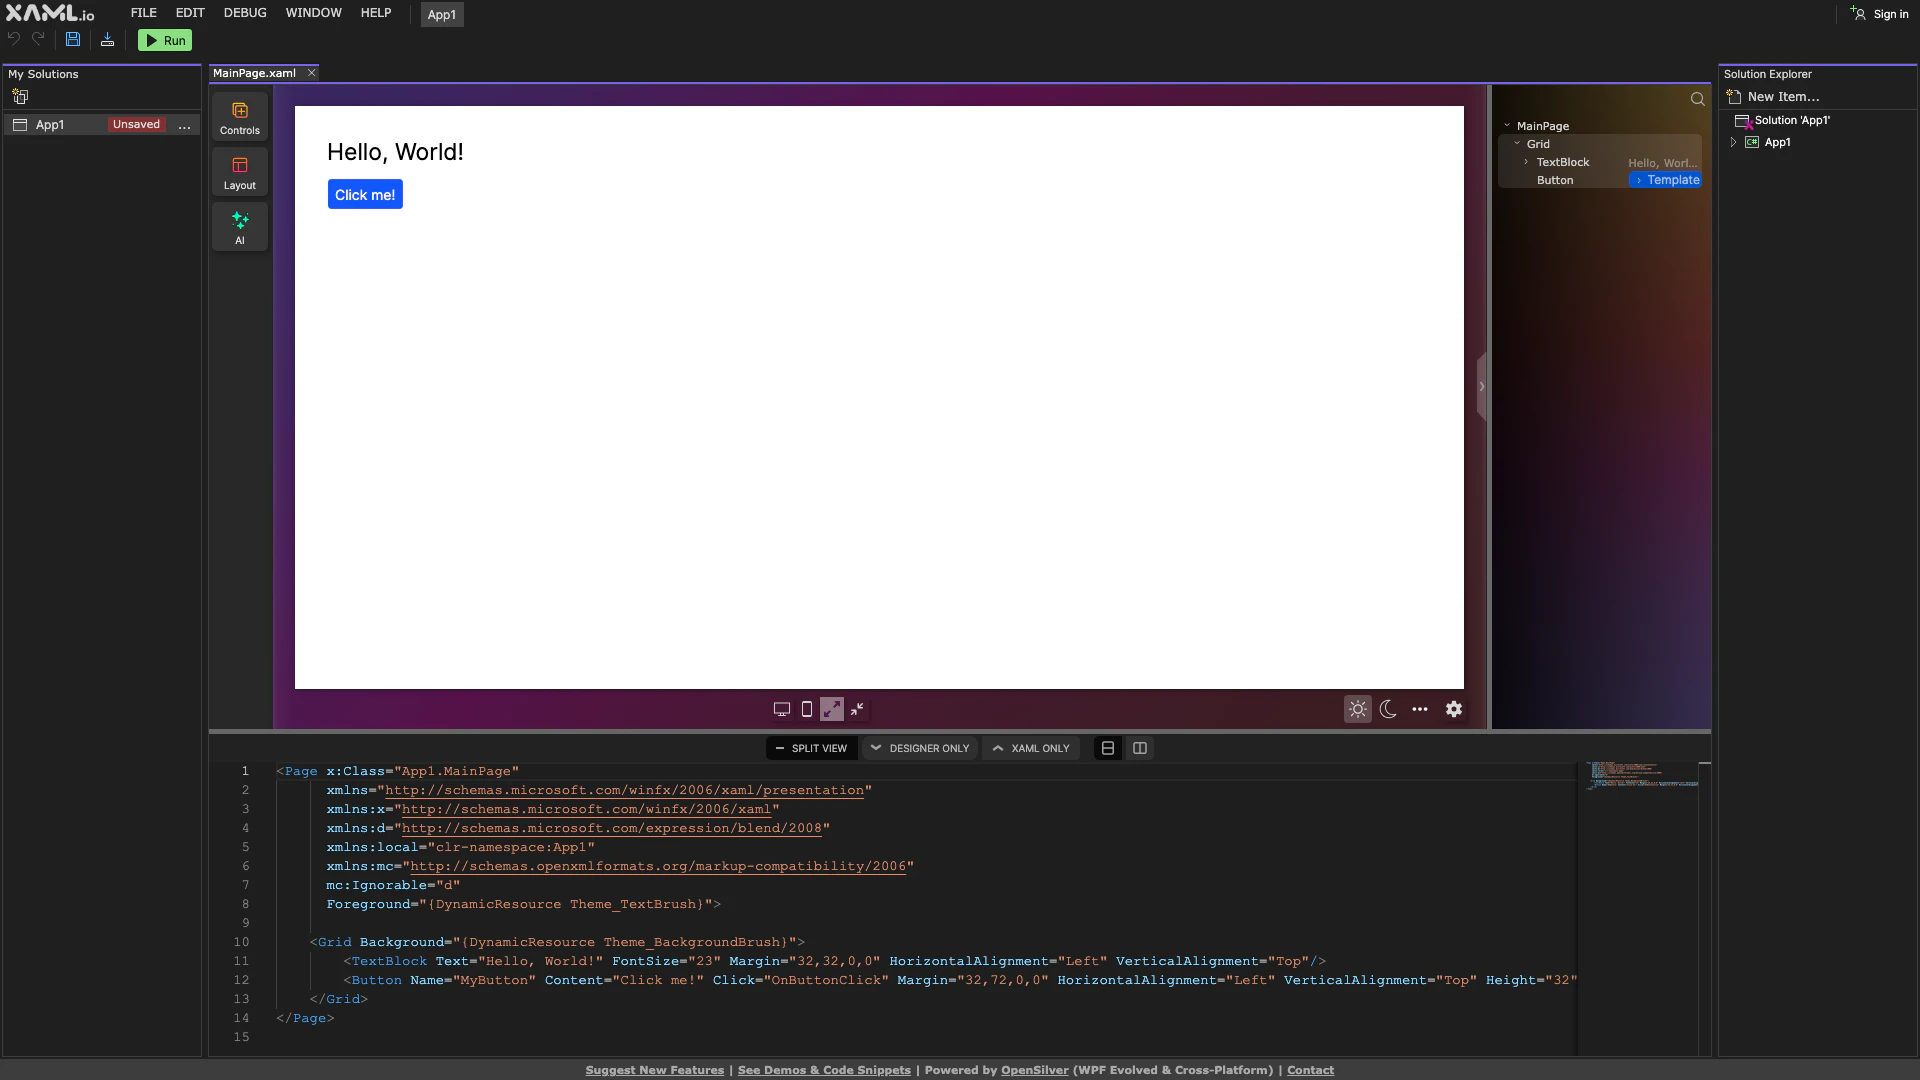Open the DEBUG menu
Viewport: 1920px width, 1080px height.
(245, 13)
